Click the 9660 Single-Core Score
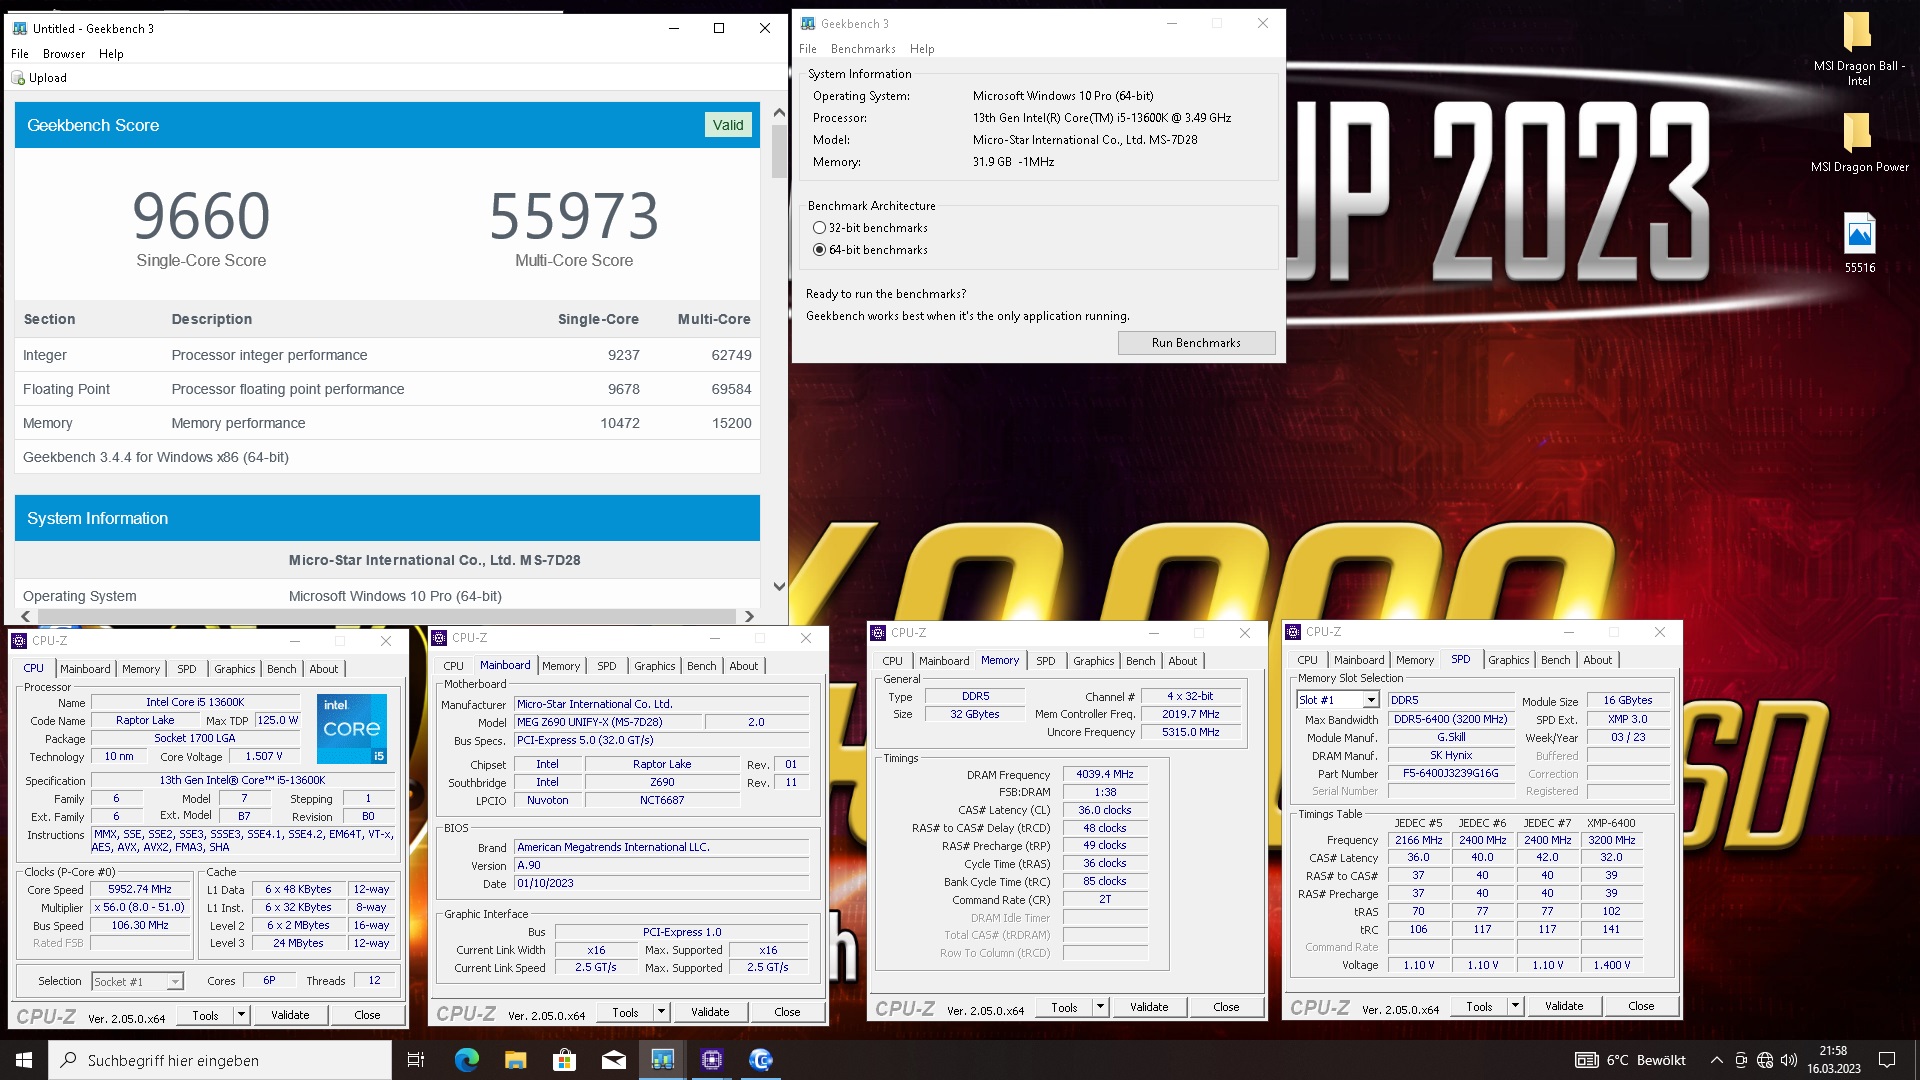The width and height of the screenshot is (1920, 1080). click(201, 217)
